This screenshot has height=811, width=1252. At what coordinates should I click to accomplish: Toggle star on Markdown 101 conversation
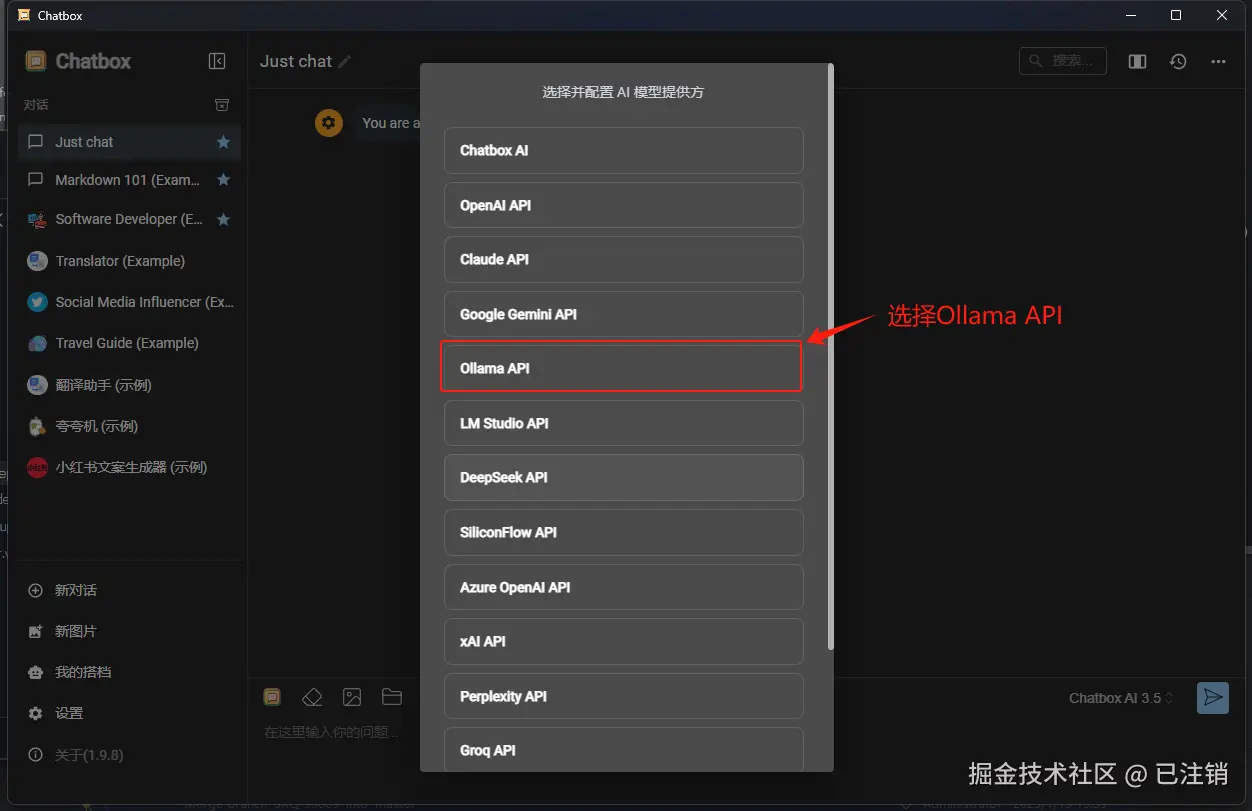coord(223,180)
